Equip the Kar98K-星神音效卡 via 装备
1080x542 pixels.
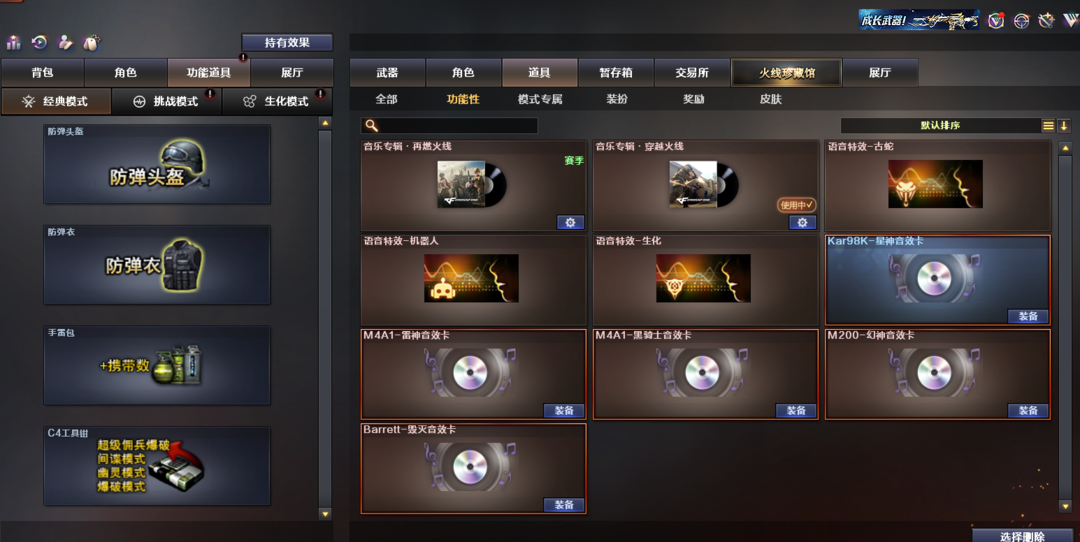1028,316
